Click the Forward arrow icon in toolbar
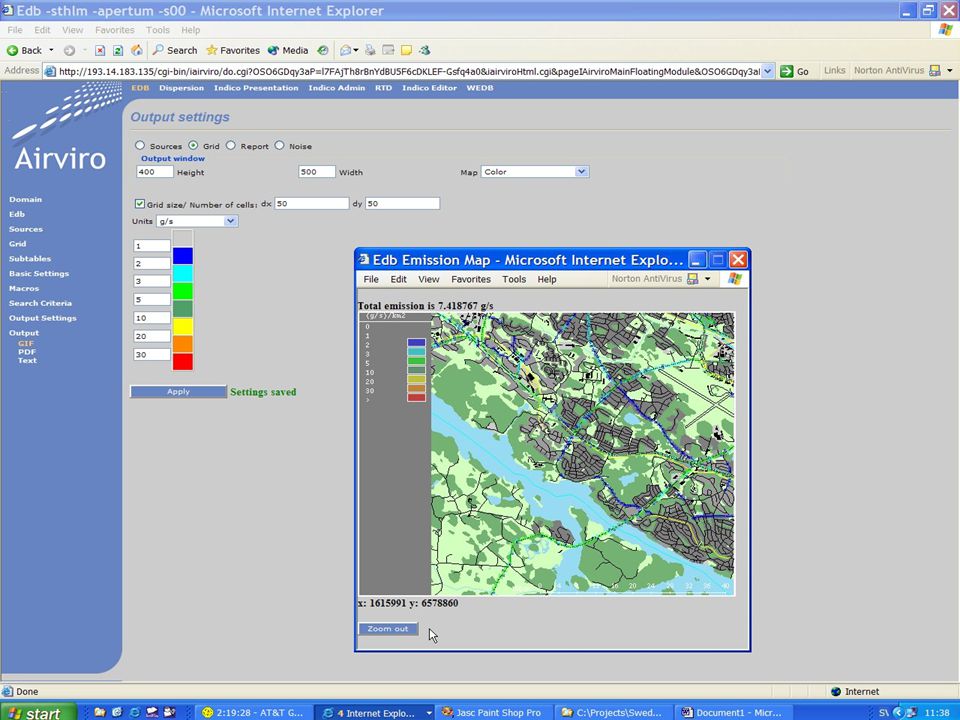 tap(69, 50)
